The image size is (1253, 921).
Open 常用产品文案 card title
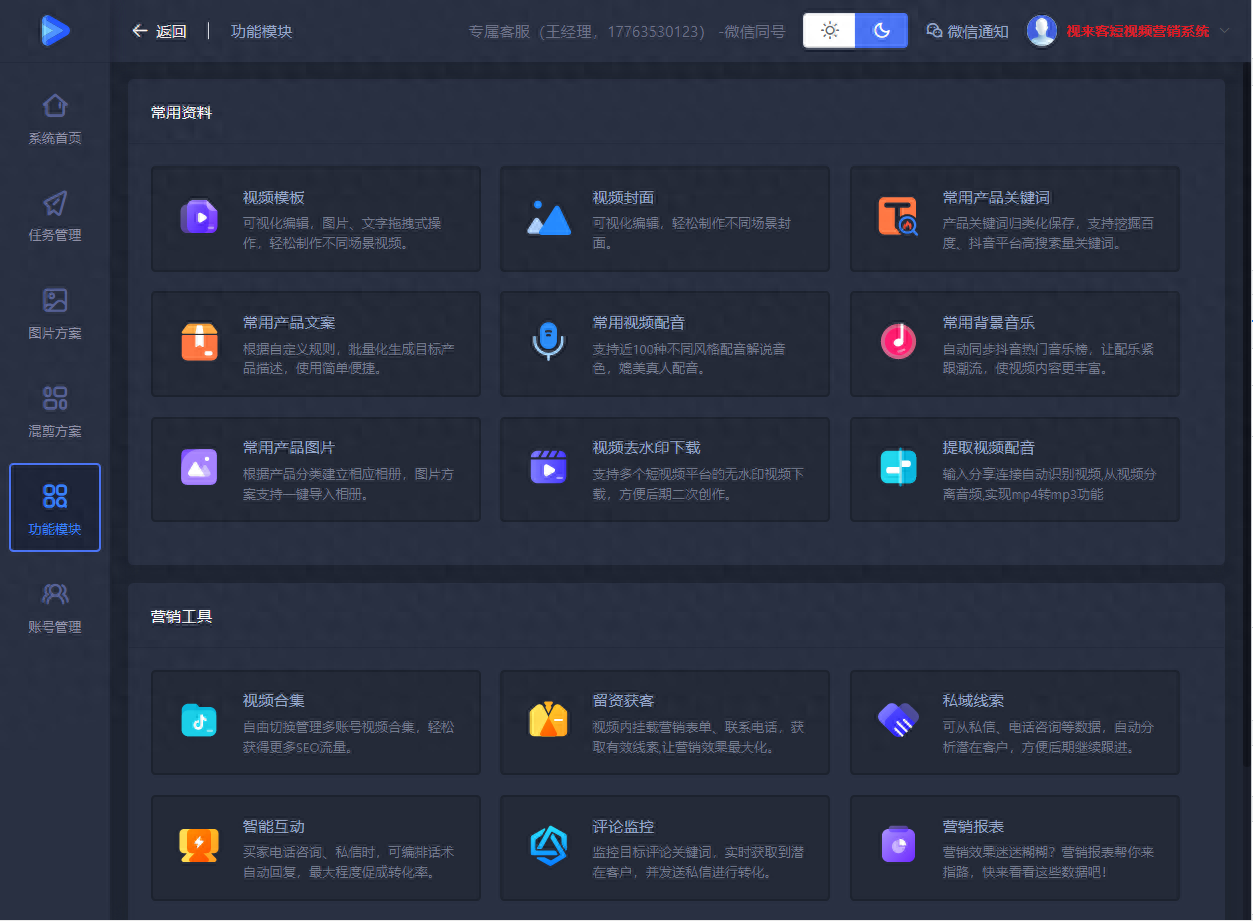tap(289, 322)
